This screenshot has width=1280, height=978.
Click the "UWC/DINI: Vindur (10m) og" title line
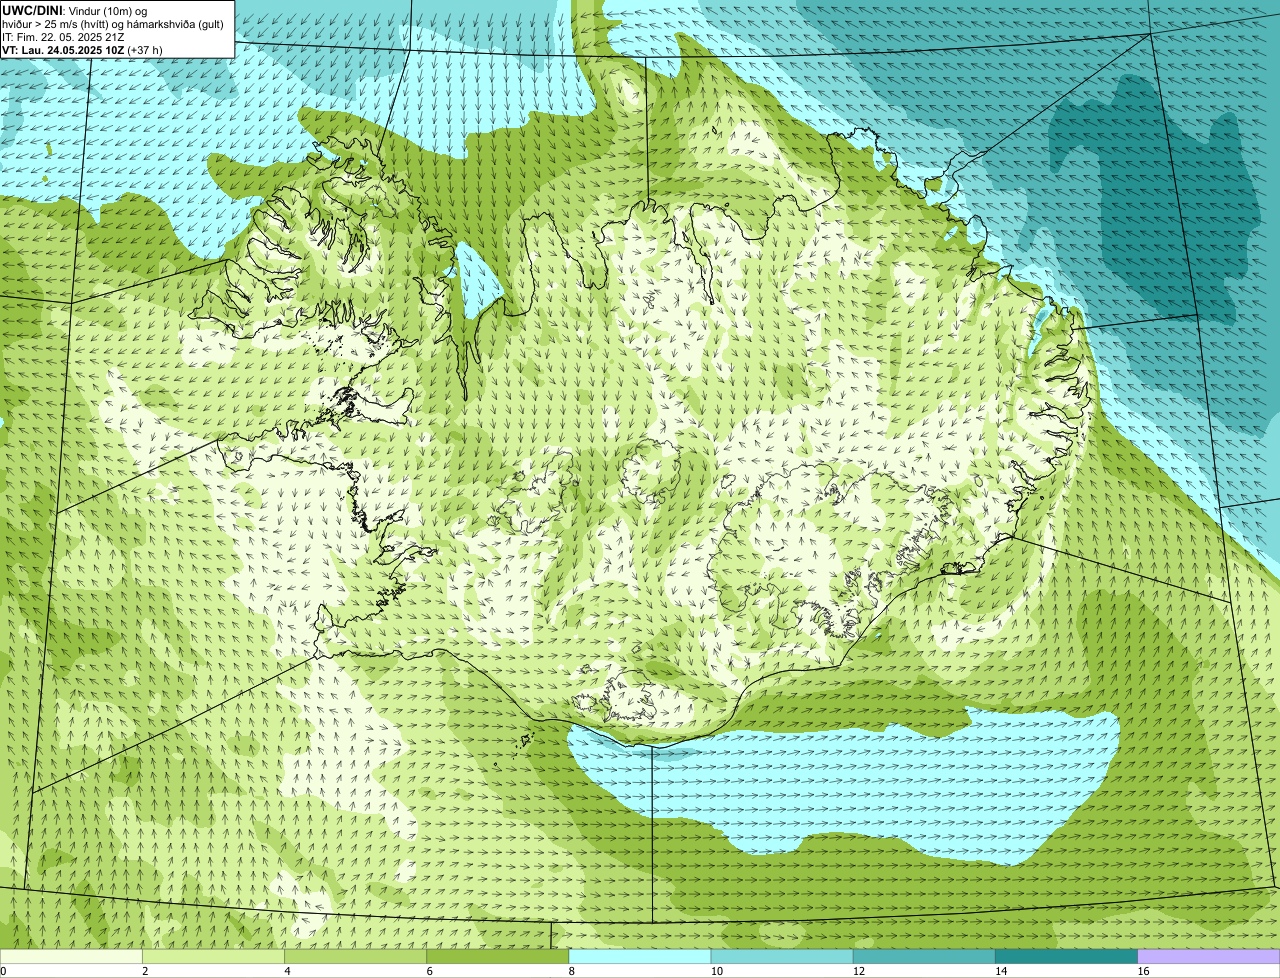[75, 10]
